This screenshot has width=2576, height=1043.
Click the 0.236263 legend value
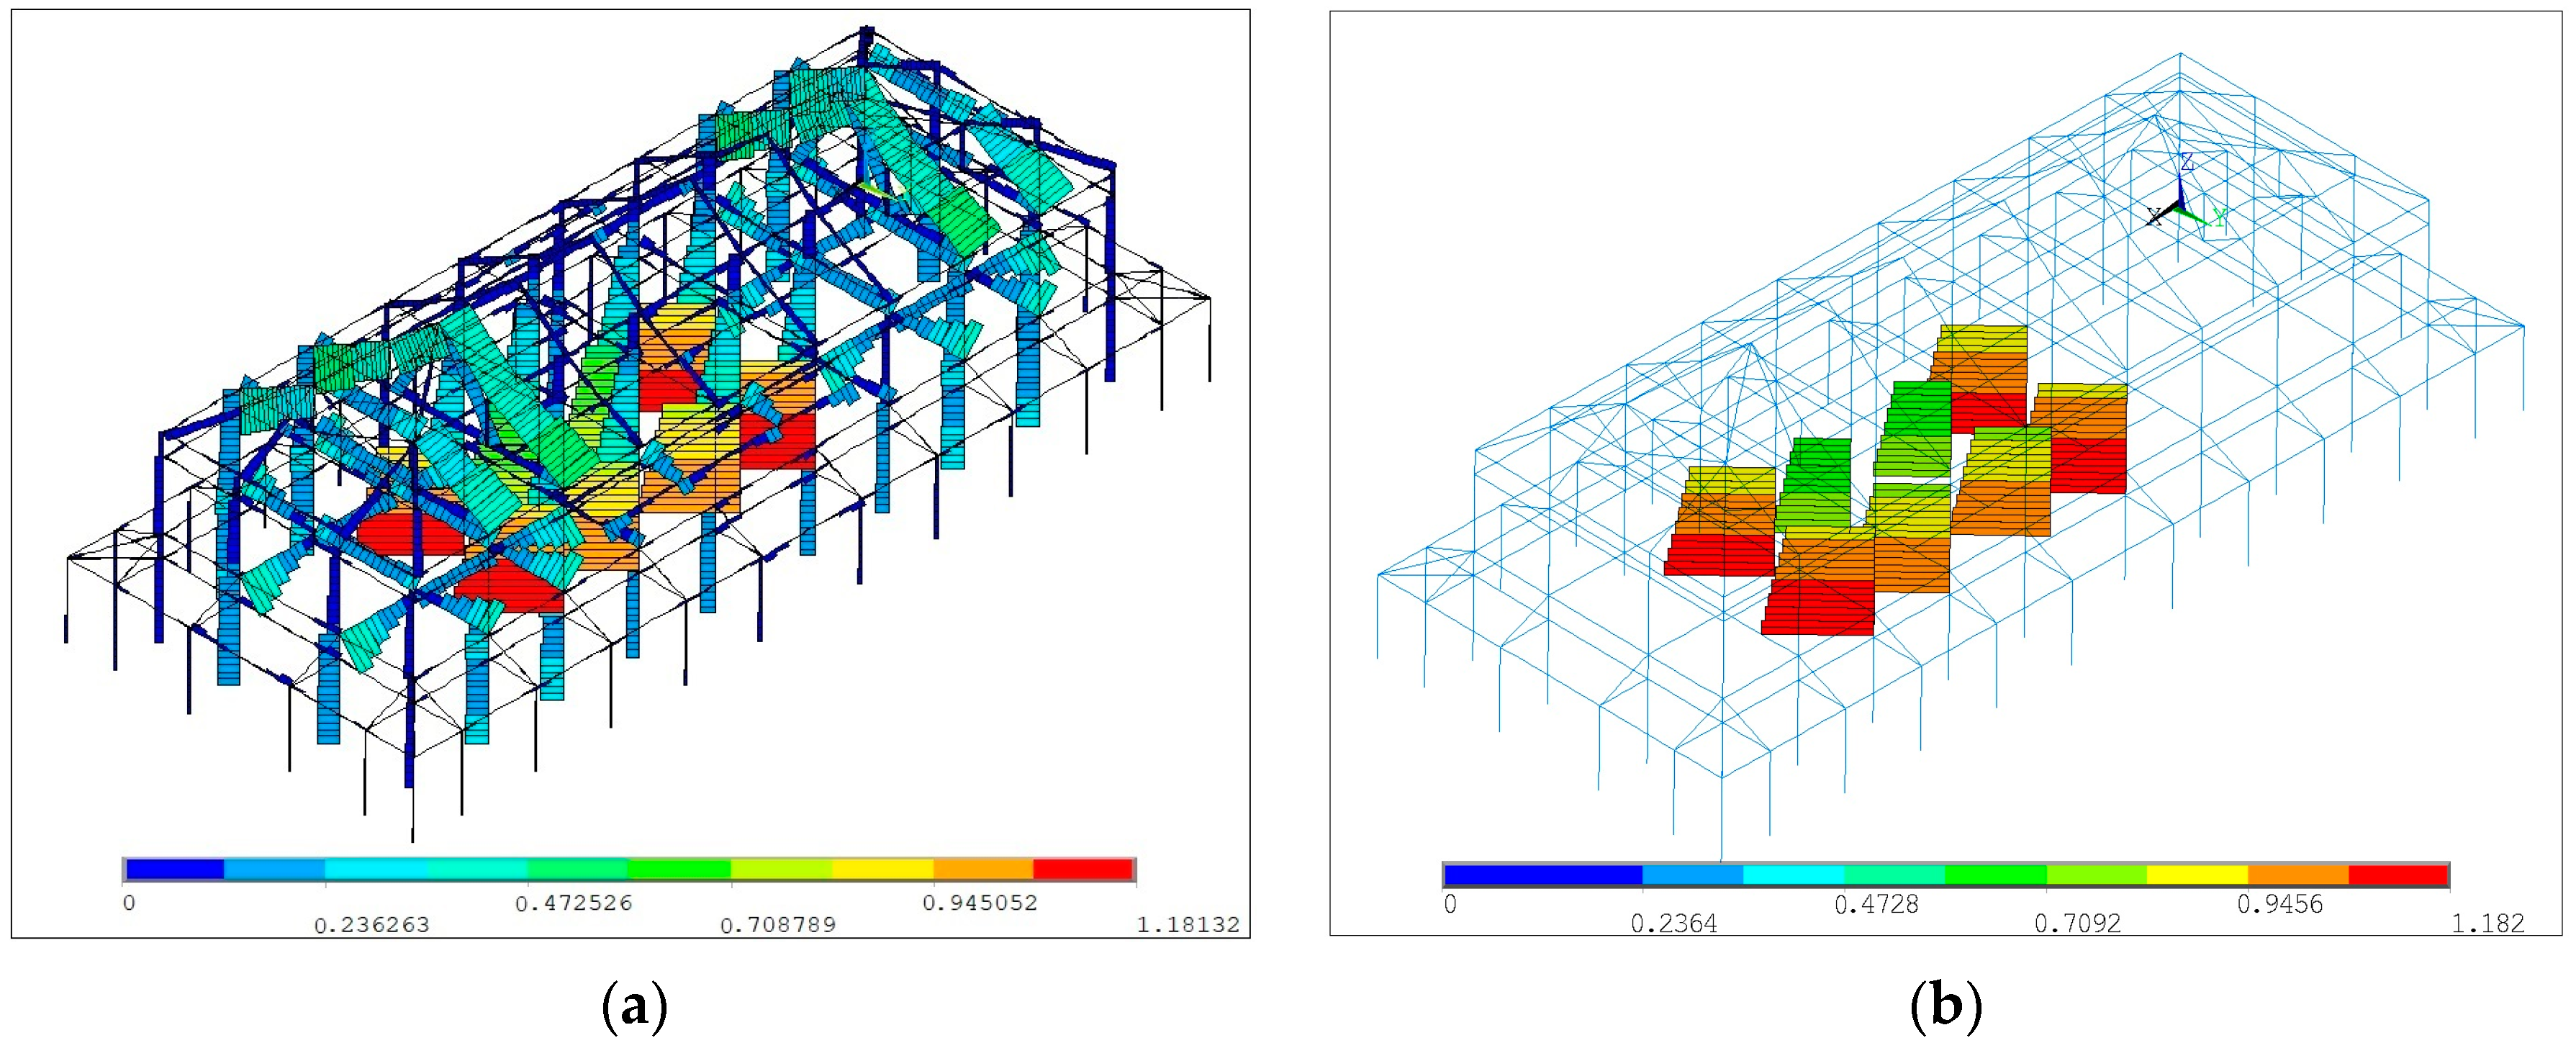tap(371, 925)
